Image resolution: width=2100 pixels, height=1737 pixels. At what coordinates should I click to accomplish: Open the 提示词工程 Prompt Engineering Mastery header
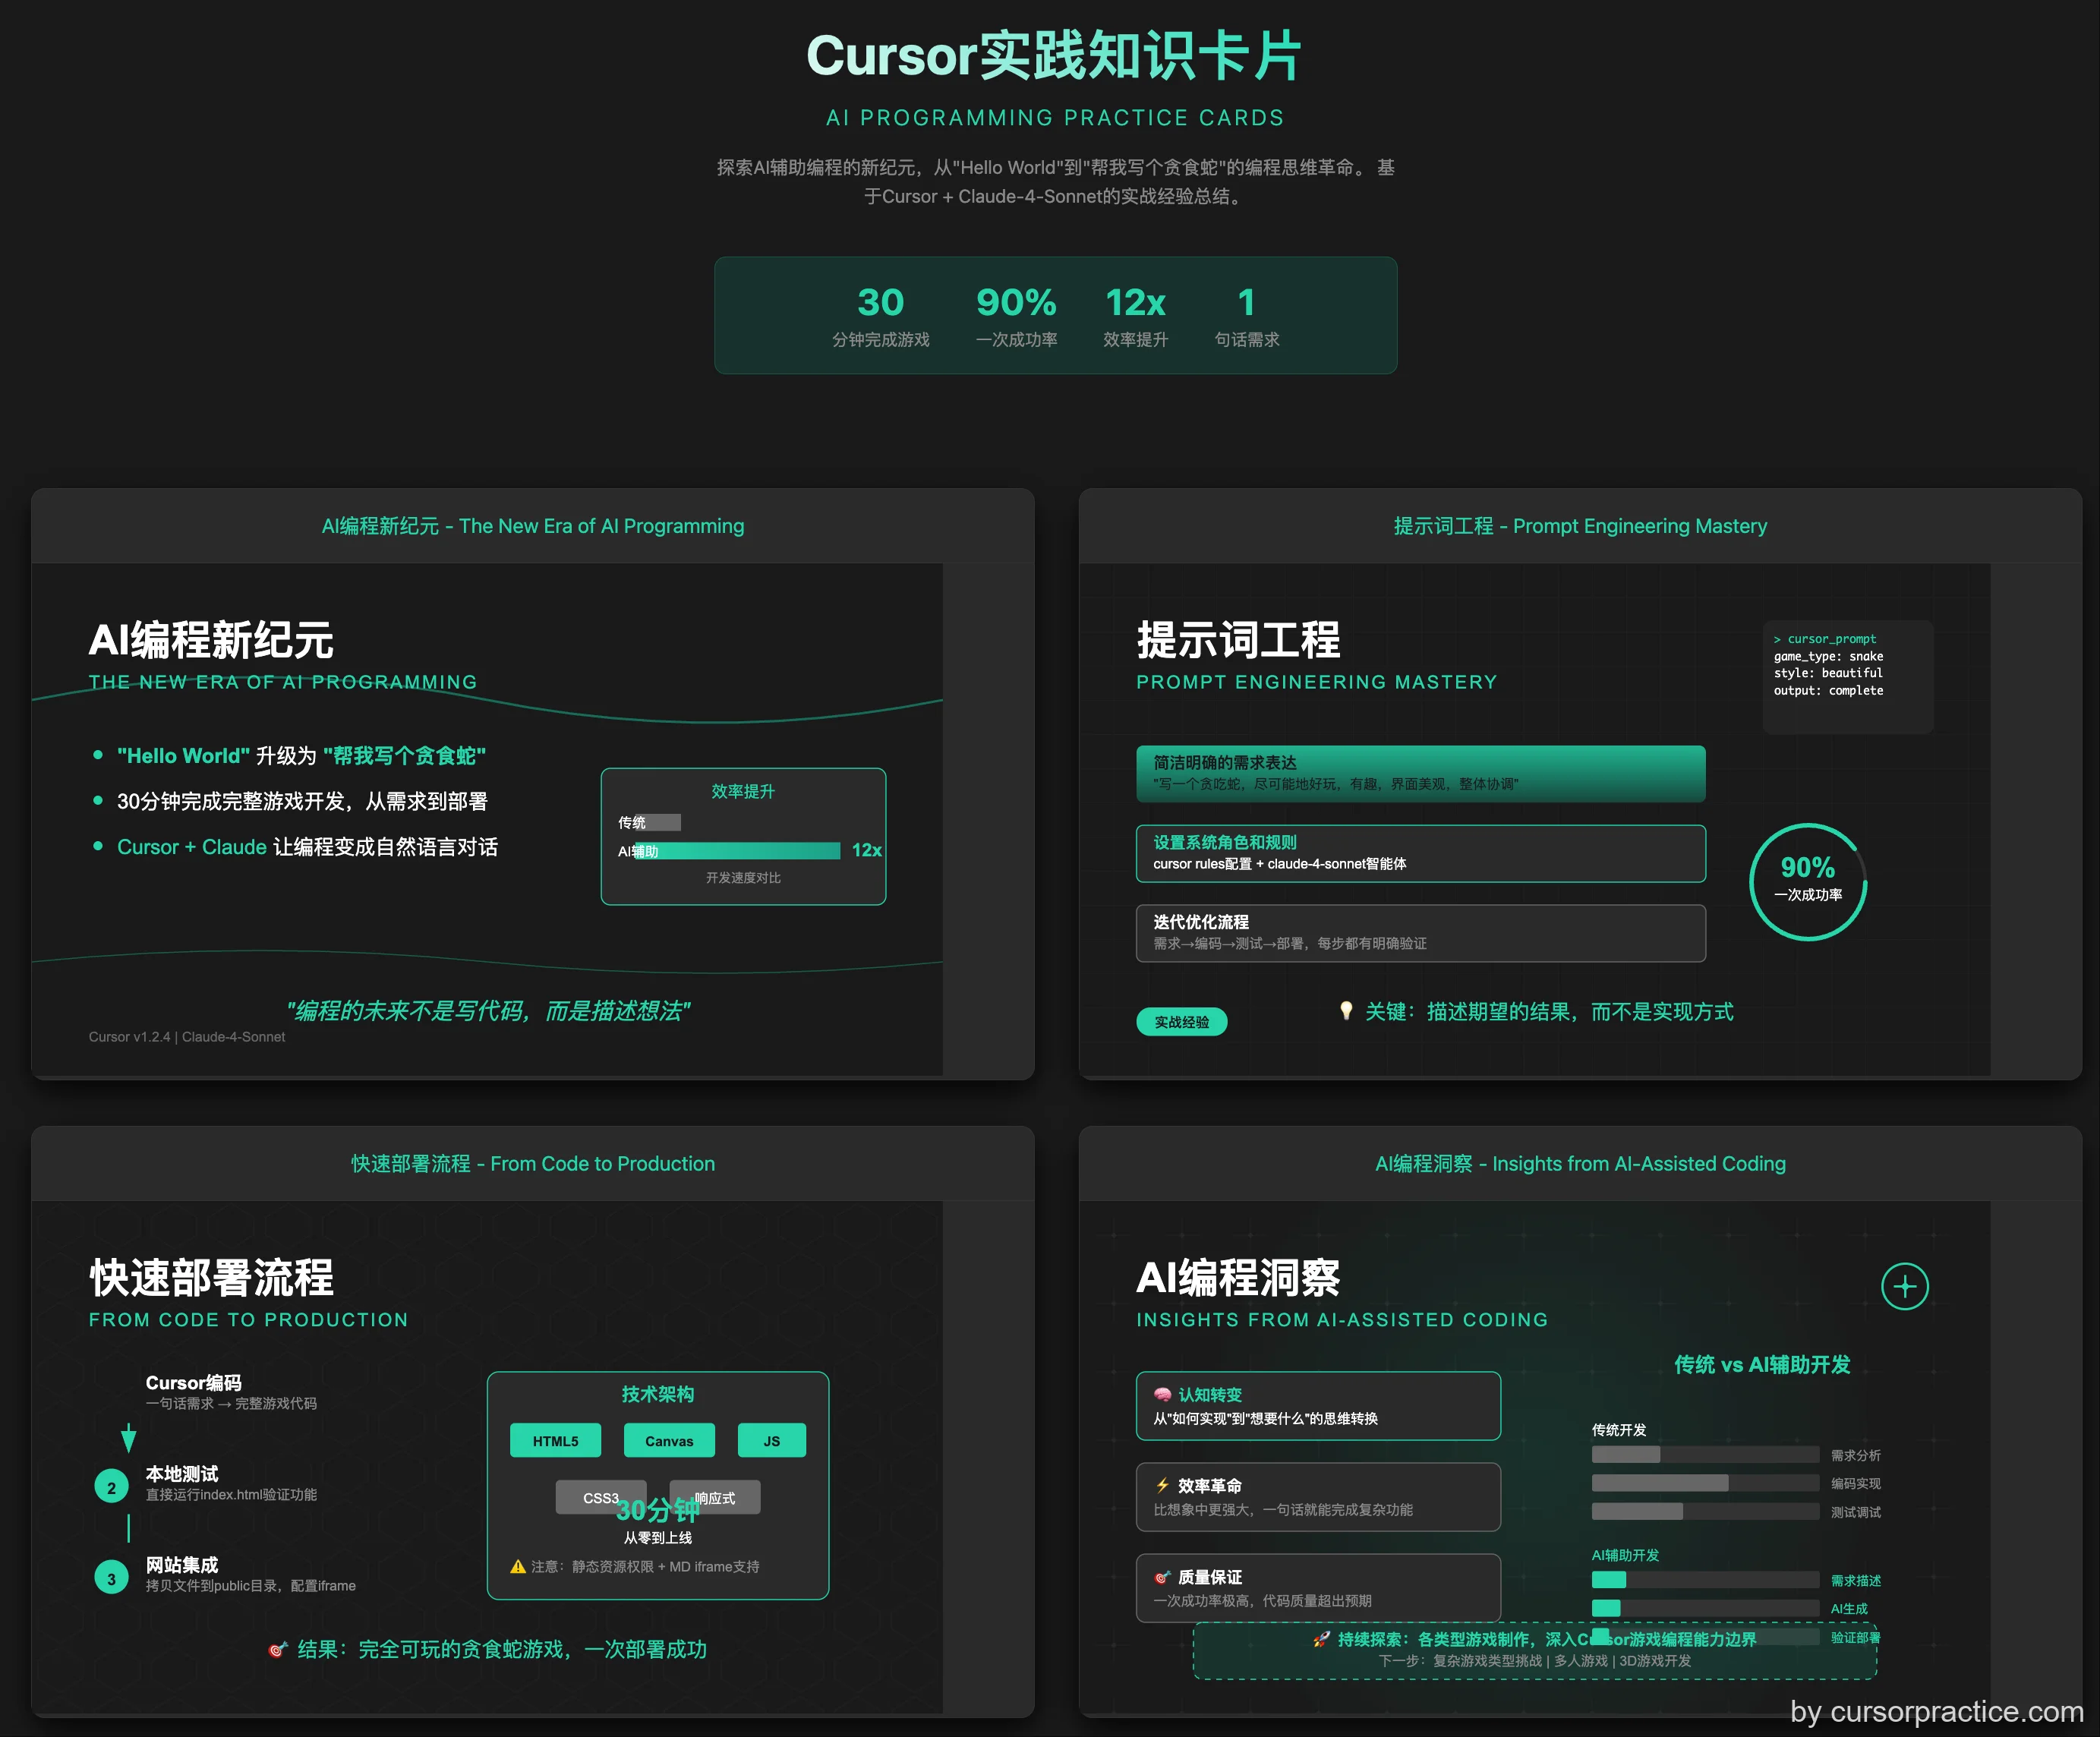tap(1580, 526)
